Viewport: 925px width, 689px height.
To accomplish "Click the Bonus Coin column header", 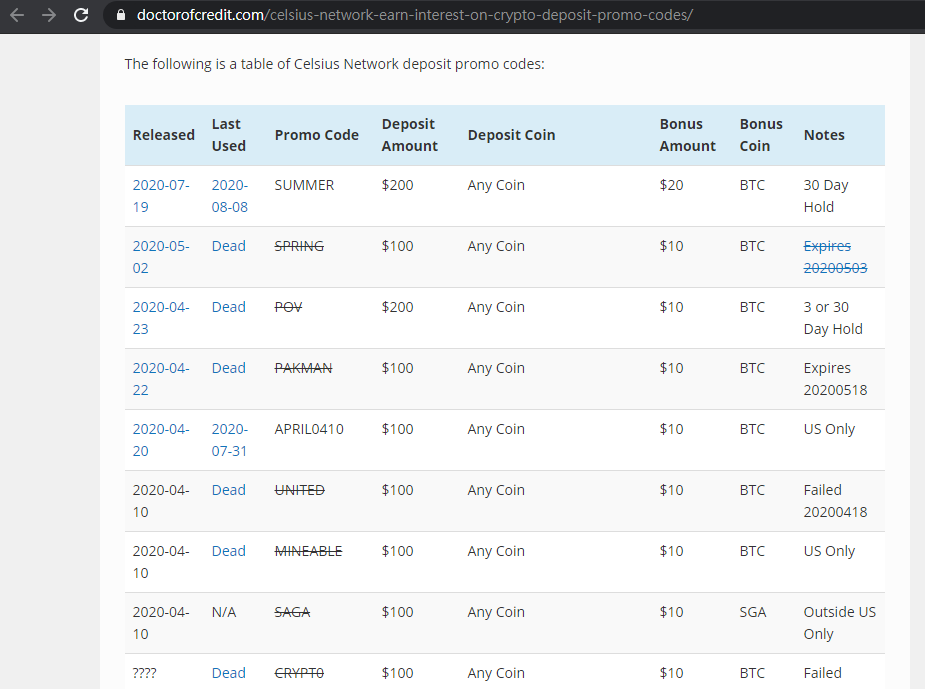I will tap(761, 135).
